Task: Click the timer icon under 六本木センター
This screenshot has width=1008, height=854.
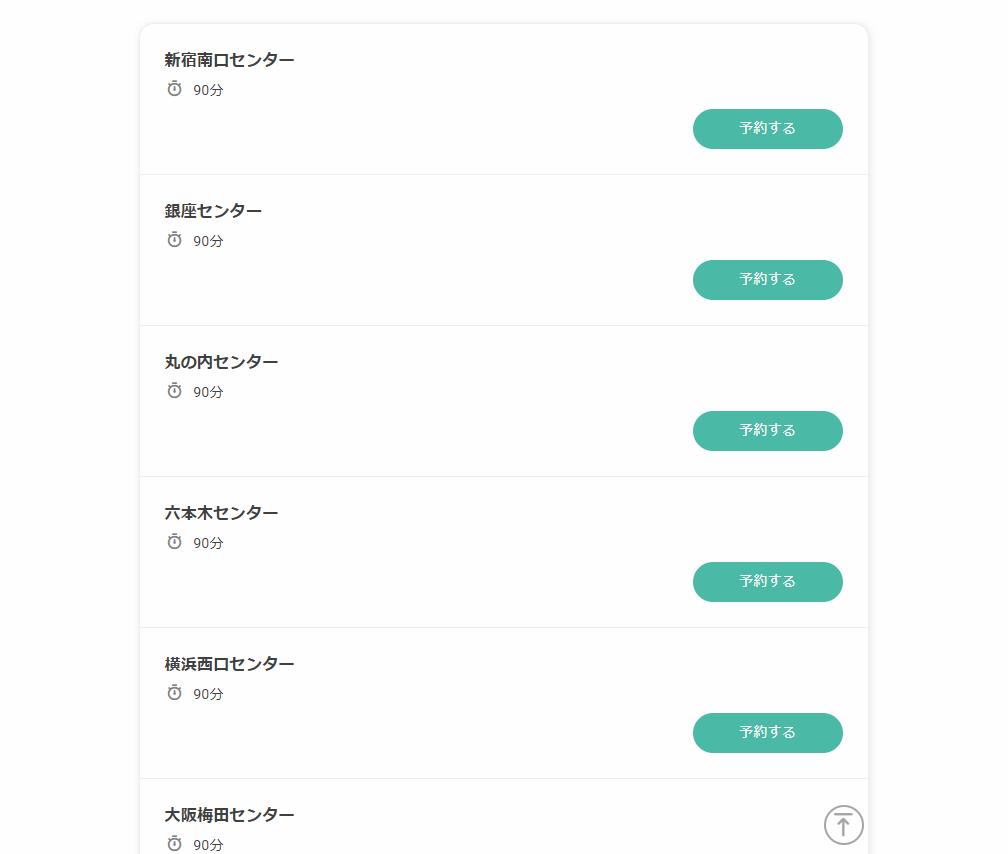Action: click(x=174, y=542)
